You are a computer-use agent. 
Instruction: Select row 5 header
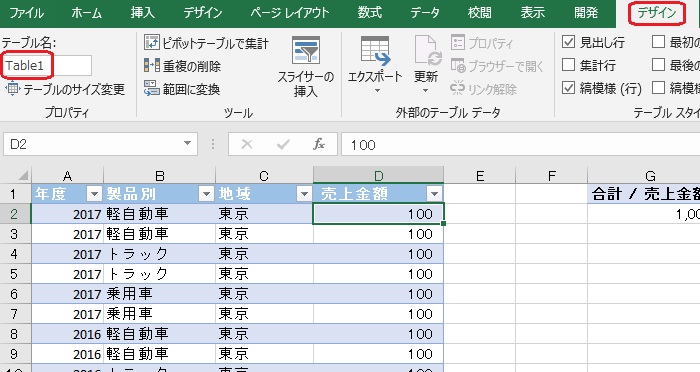point(15,274)
